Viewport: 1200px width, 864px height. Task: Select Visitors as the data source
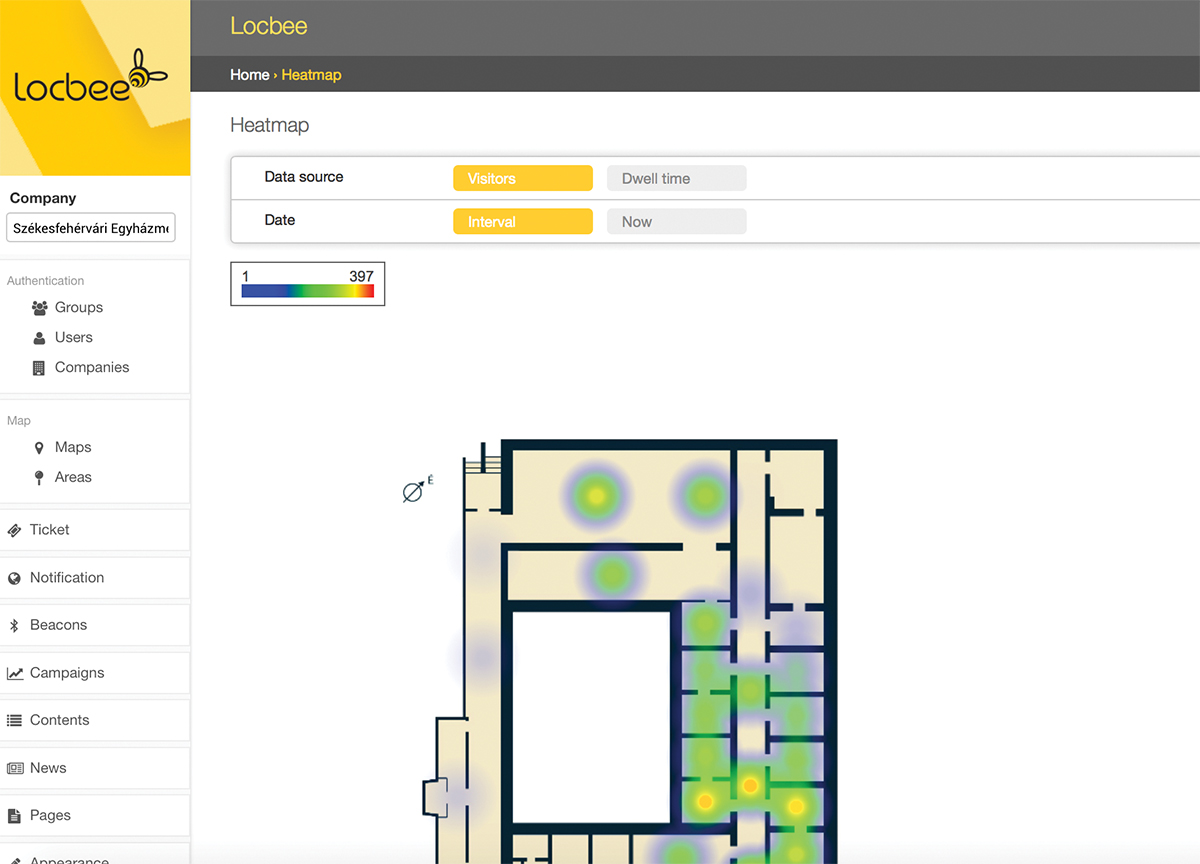[x=522, y=179]
